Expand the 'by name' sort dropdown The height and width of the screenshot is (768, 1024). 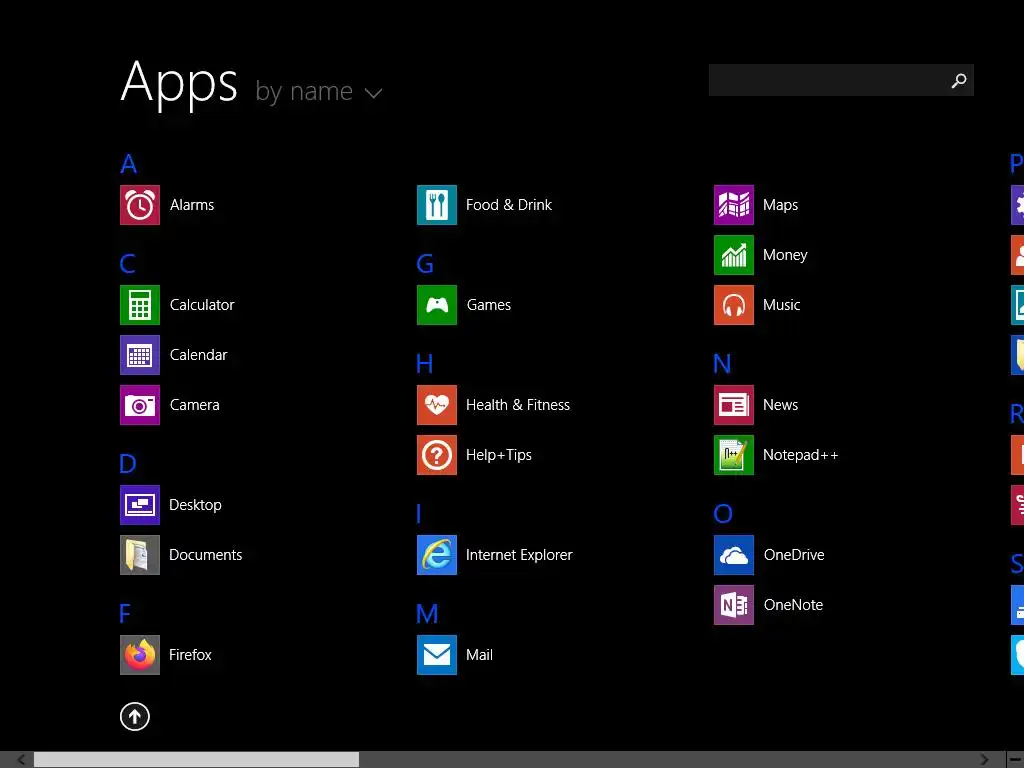click(319, 91)
